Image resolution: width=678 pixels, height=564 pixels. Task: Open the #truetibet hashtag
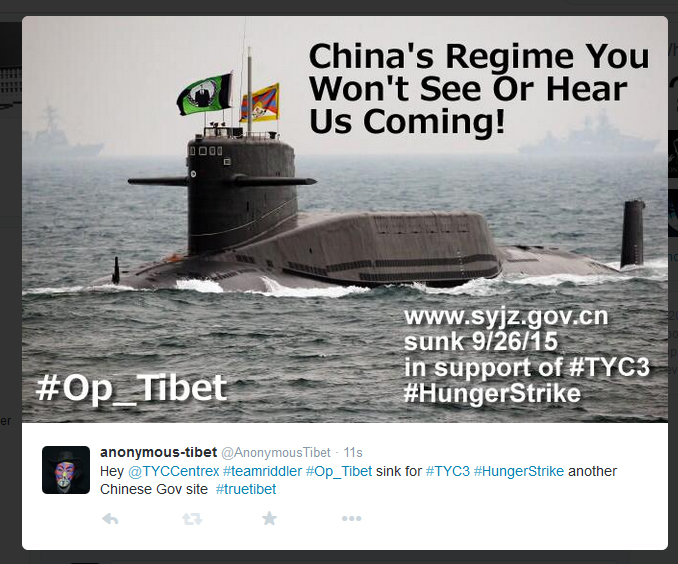pyautogui.click(x=246, y=489)
